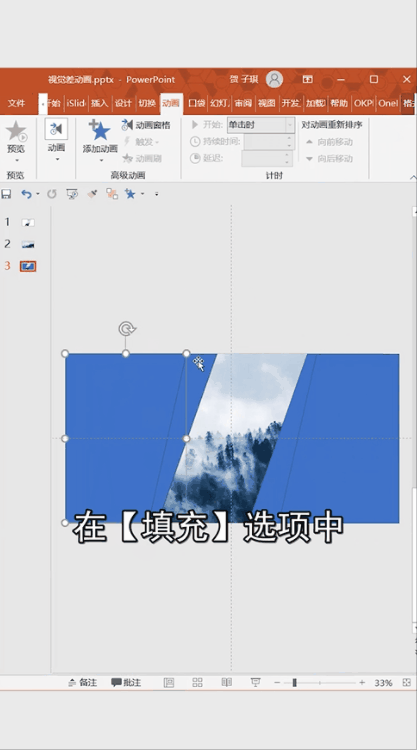Switch to the 帮助 help tab
Screen dimensions: 417x750
339,103
